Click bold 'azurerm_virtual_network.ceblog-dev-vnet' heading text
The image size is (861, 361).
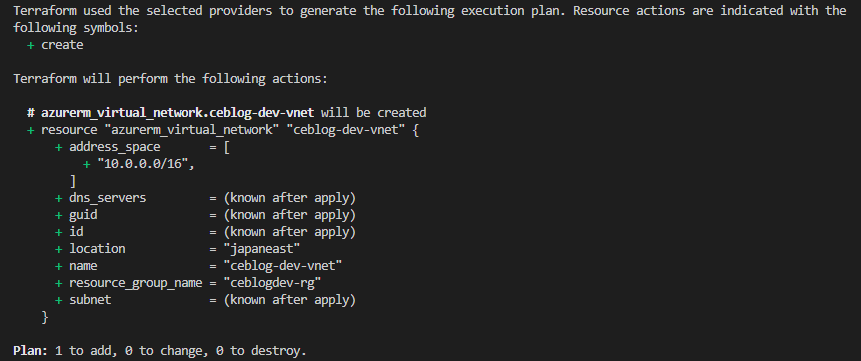[x=178, y=113]
